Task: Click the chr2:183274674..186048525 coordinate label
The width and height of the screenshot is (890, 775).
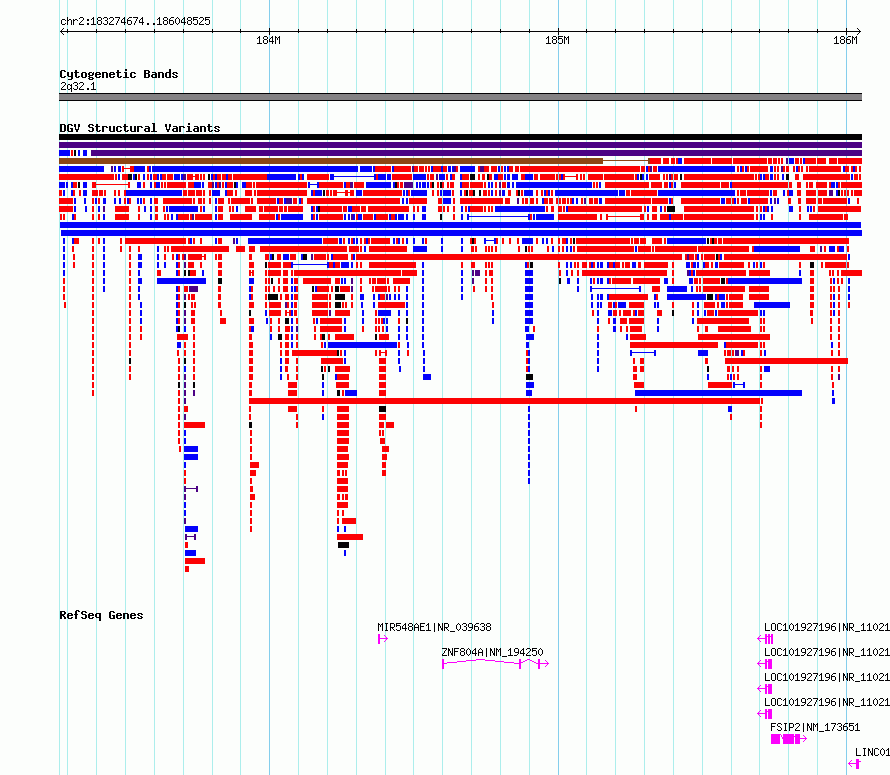Action: click(x=135, y=21)
